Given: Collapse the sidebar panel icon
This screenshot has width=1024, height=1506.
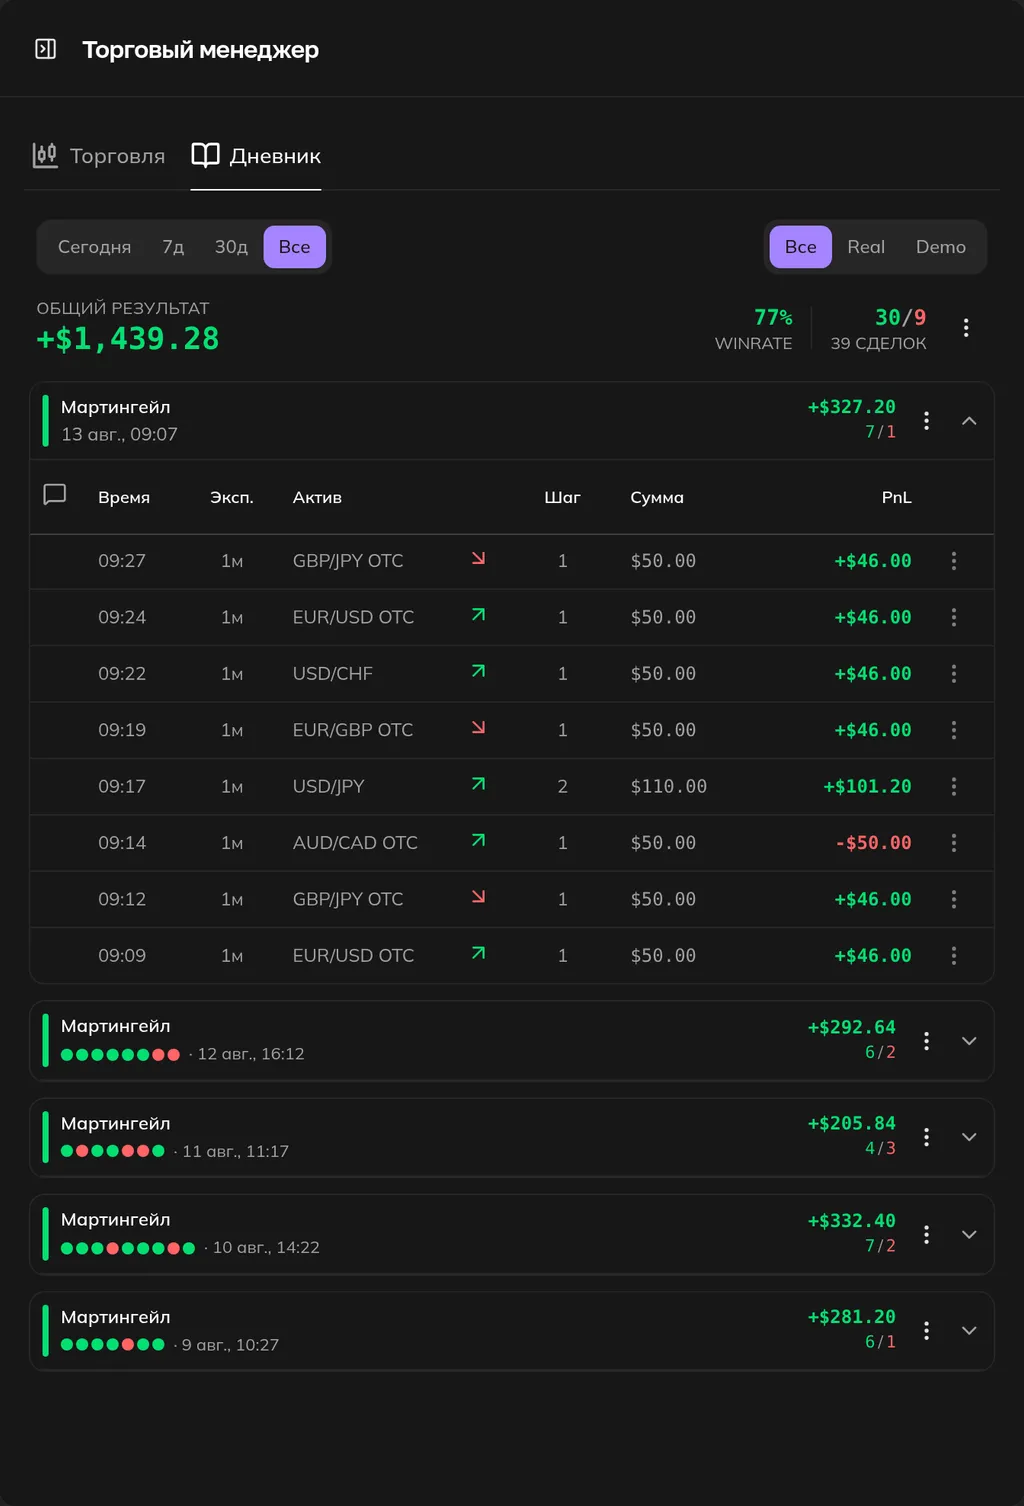Looking at the screenshot, I should pyautogui.click(x=46, y=49).
